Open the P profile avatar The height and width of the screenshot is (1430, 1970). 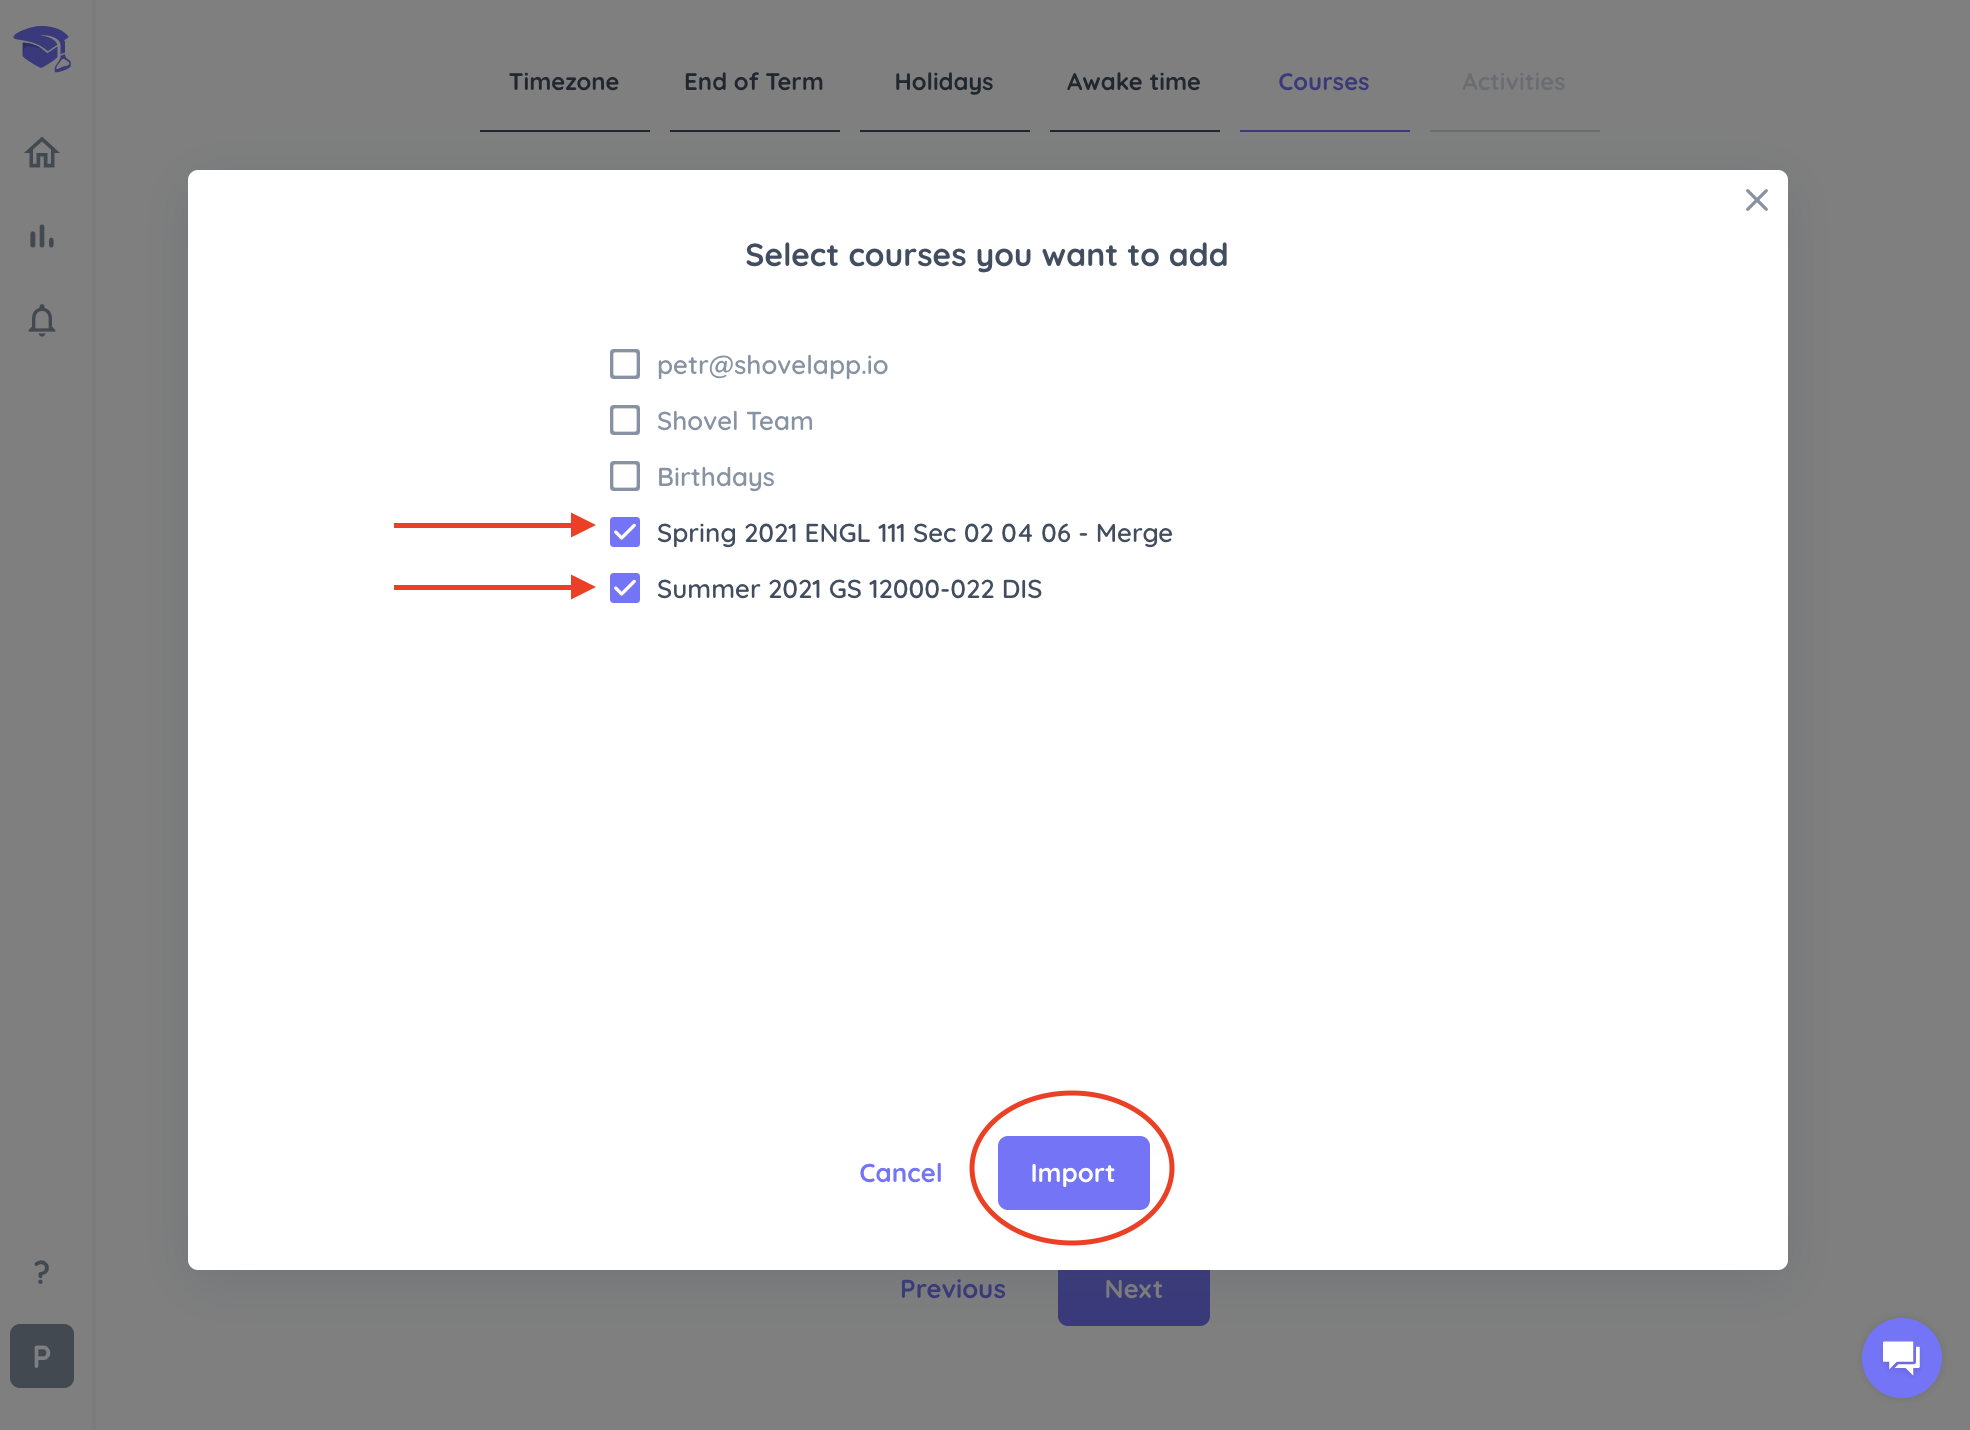pyautogui.click(x=42, y=1356)
